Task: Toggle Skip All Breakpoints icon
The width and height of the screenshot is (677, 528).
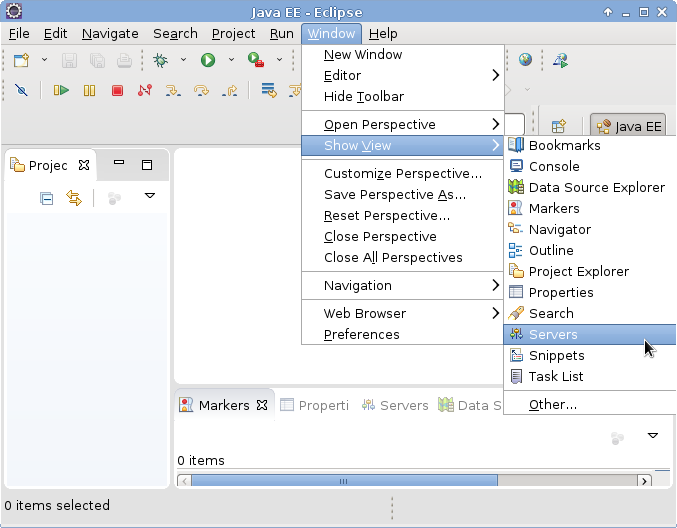Action: tap(21, 90)
